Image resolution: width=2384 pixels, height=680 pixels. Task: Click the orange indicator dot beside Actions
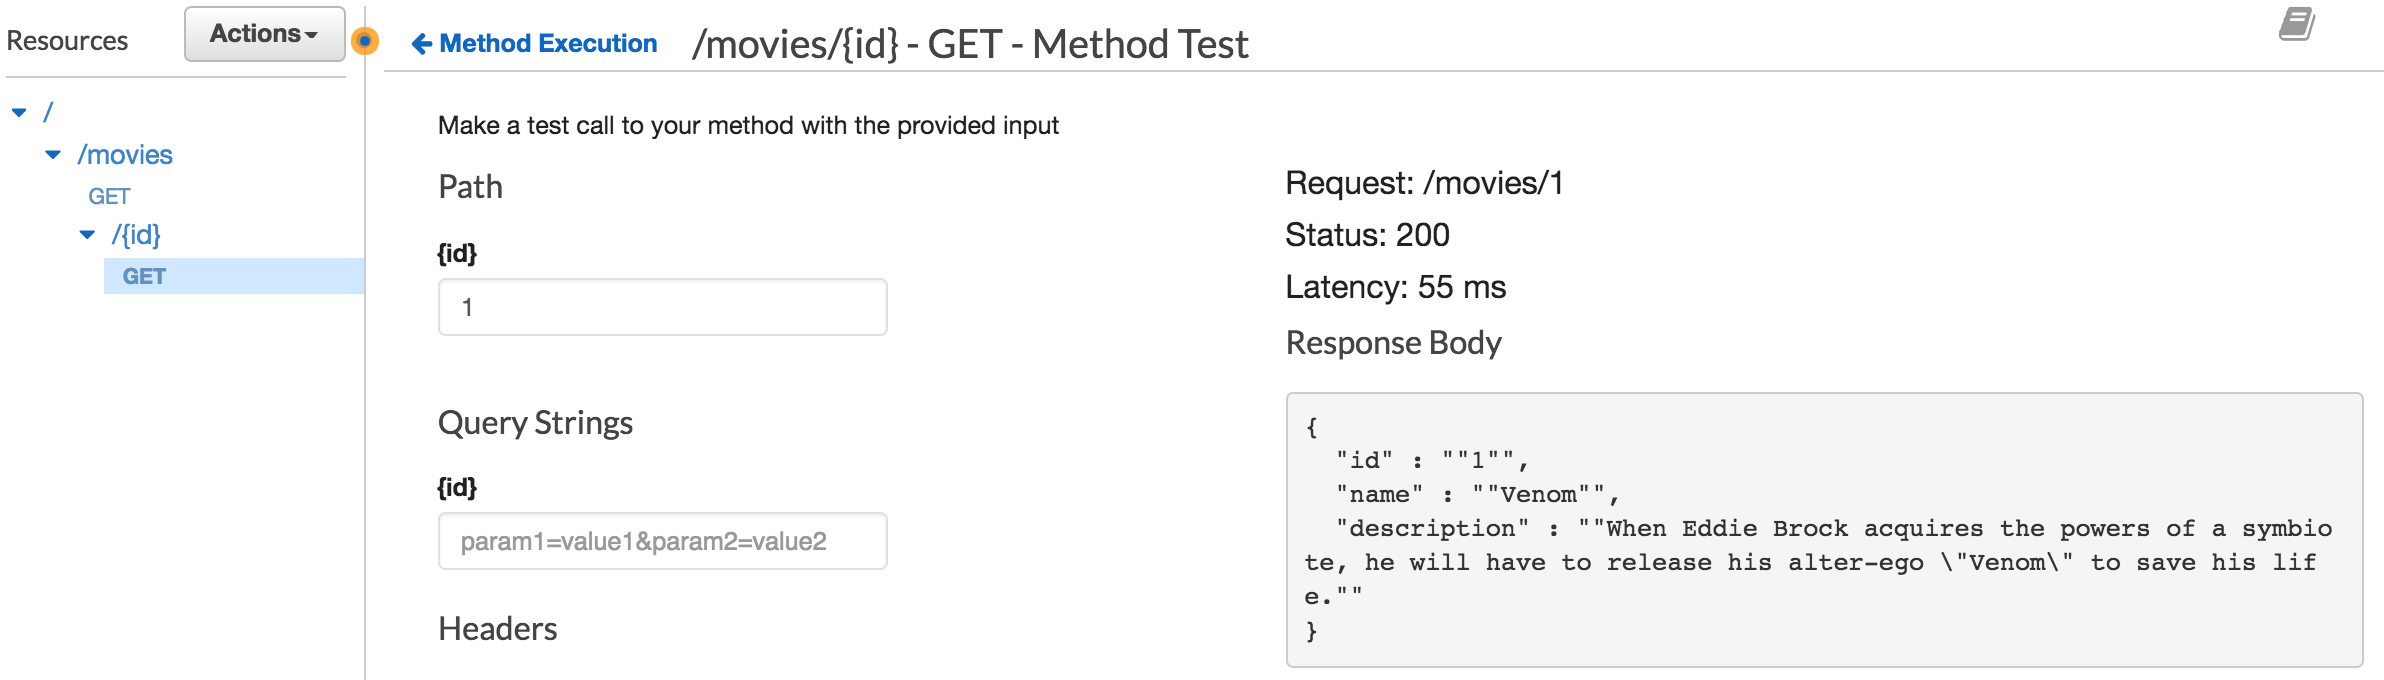point(367,42)
